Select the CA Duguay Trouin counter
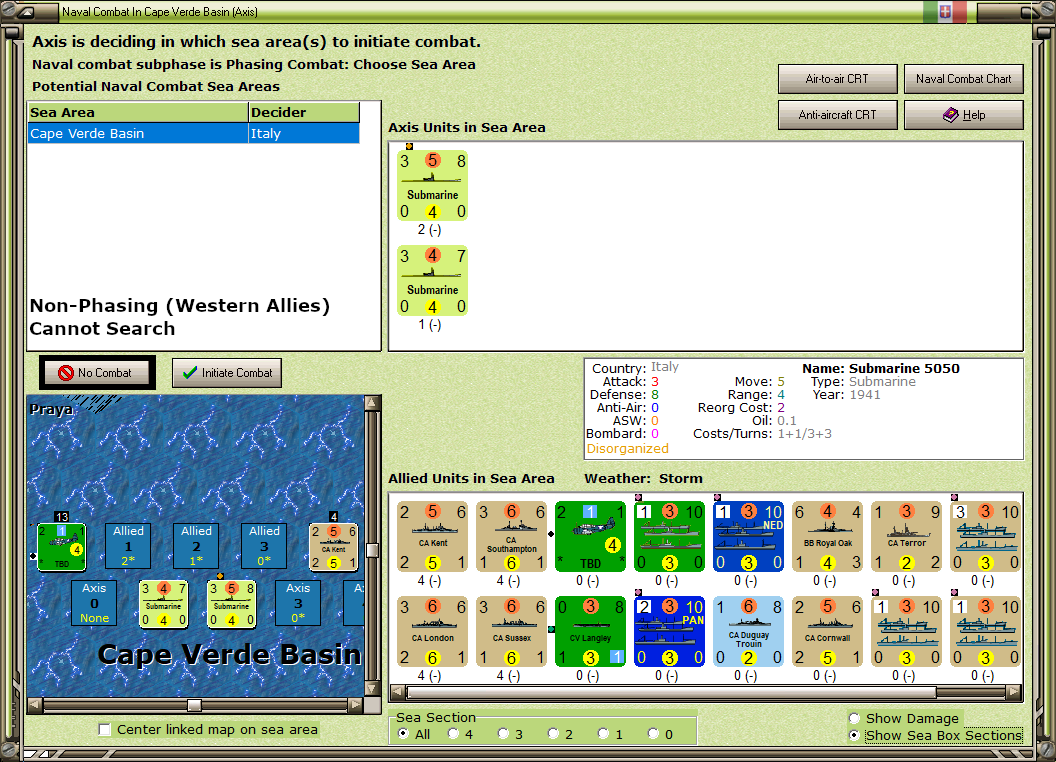Viewport: 1056px width, 762px height. point(748,631)
